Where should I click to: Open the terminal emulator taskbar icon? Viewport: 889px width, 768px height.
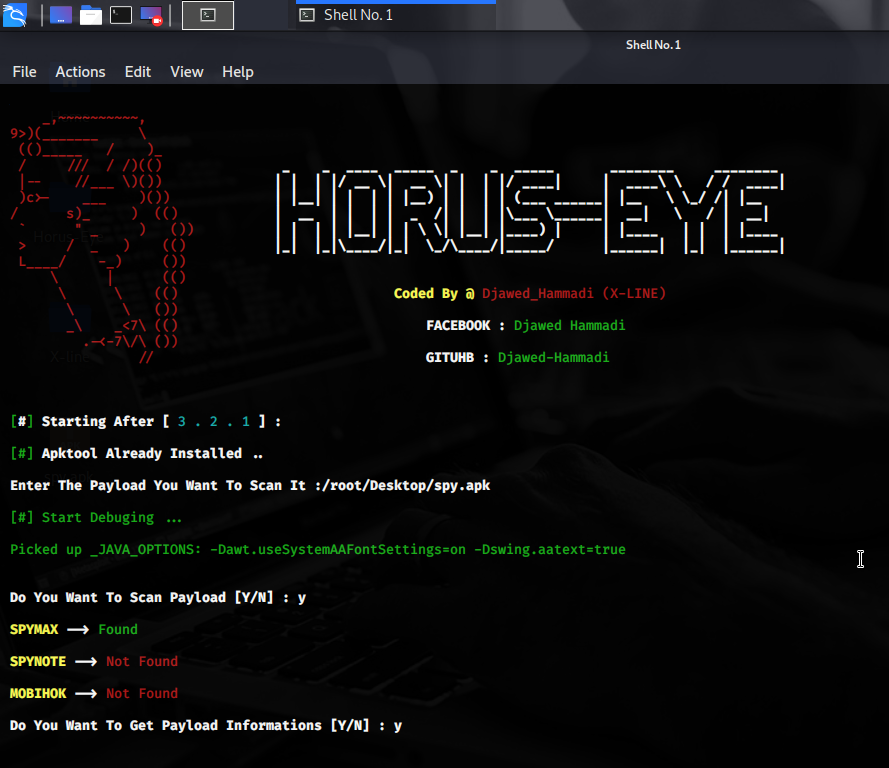(x=120, y=15)
